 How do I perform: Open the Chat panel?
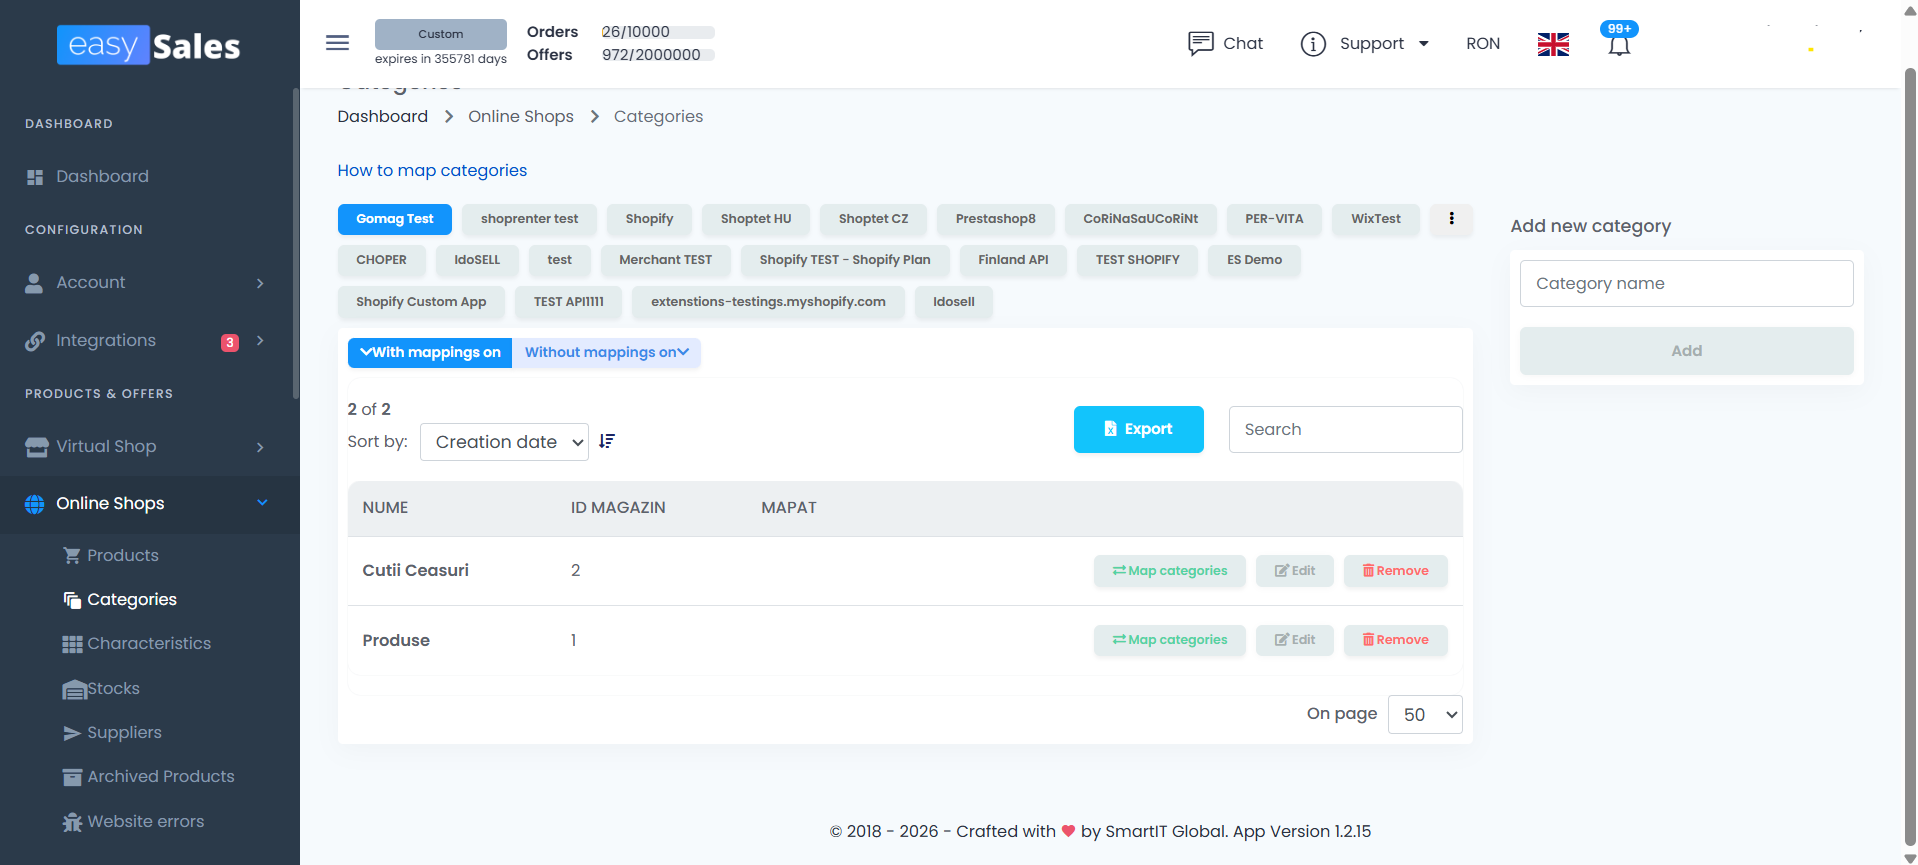click(x=1225, y=43)
